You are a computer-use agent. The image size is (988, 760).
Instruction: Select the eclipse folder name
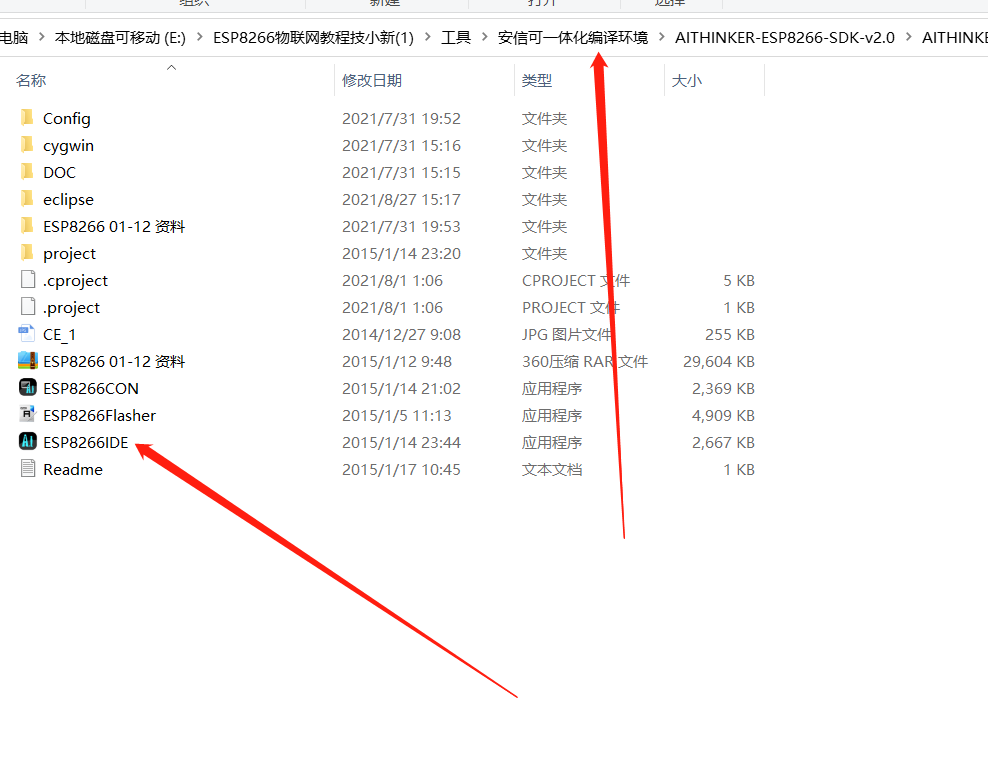[68, 200]
